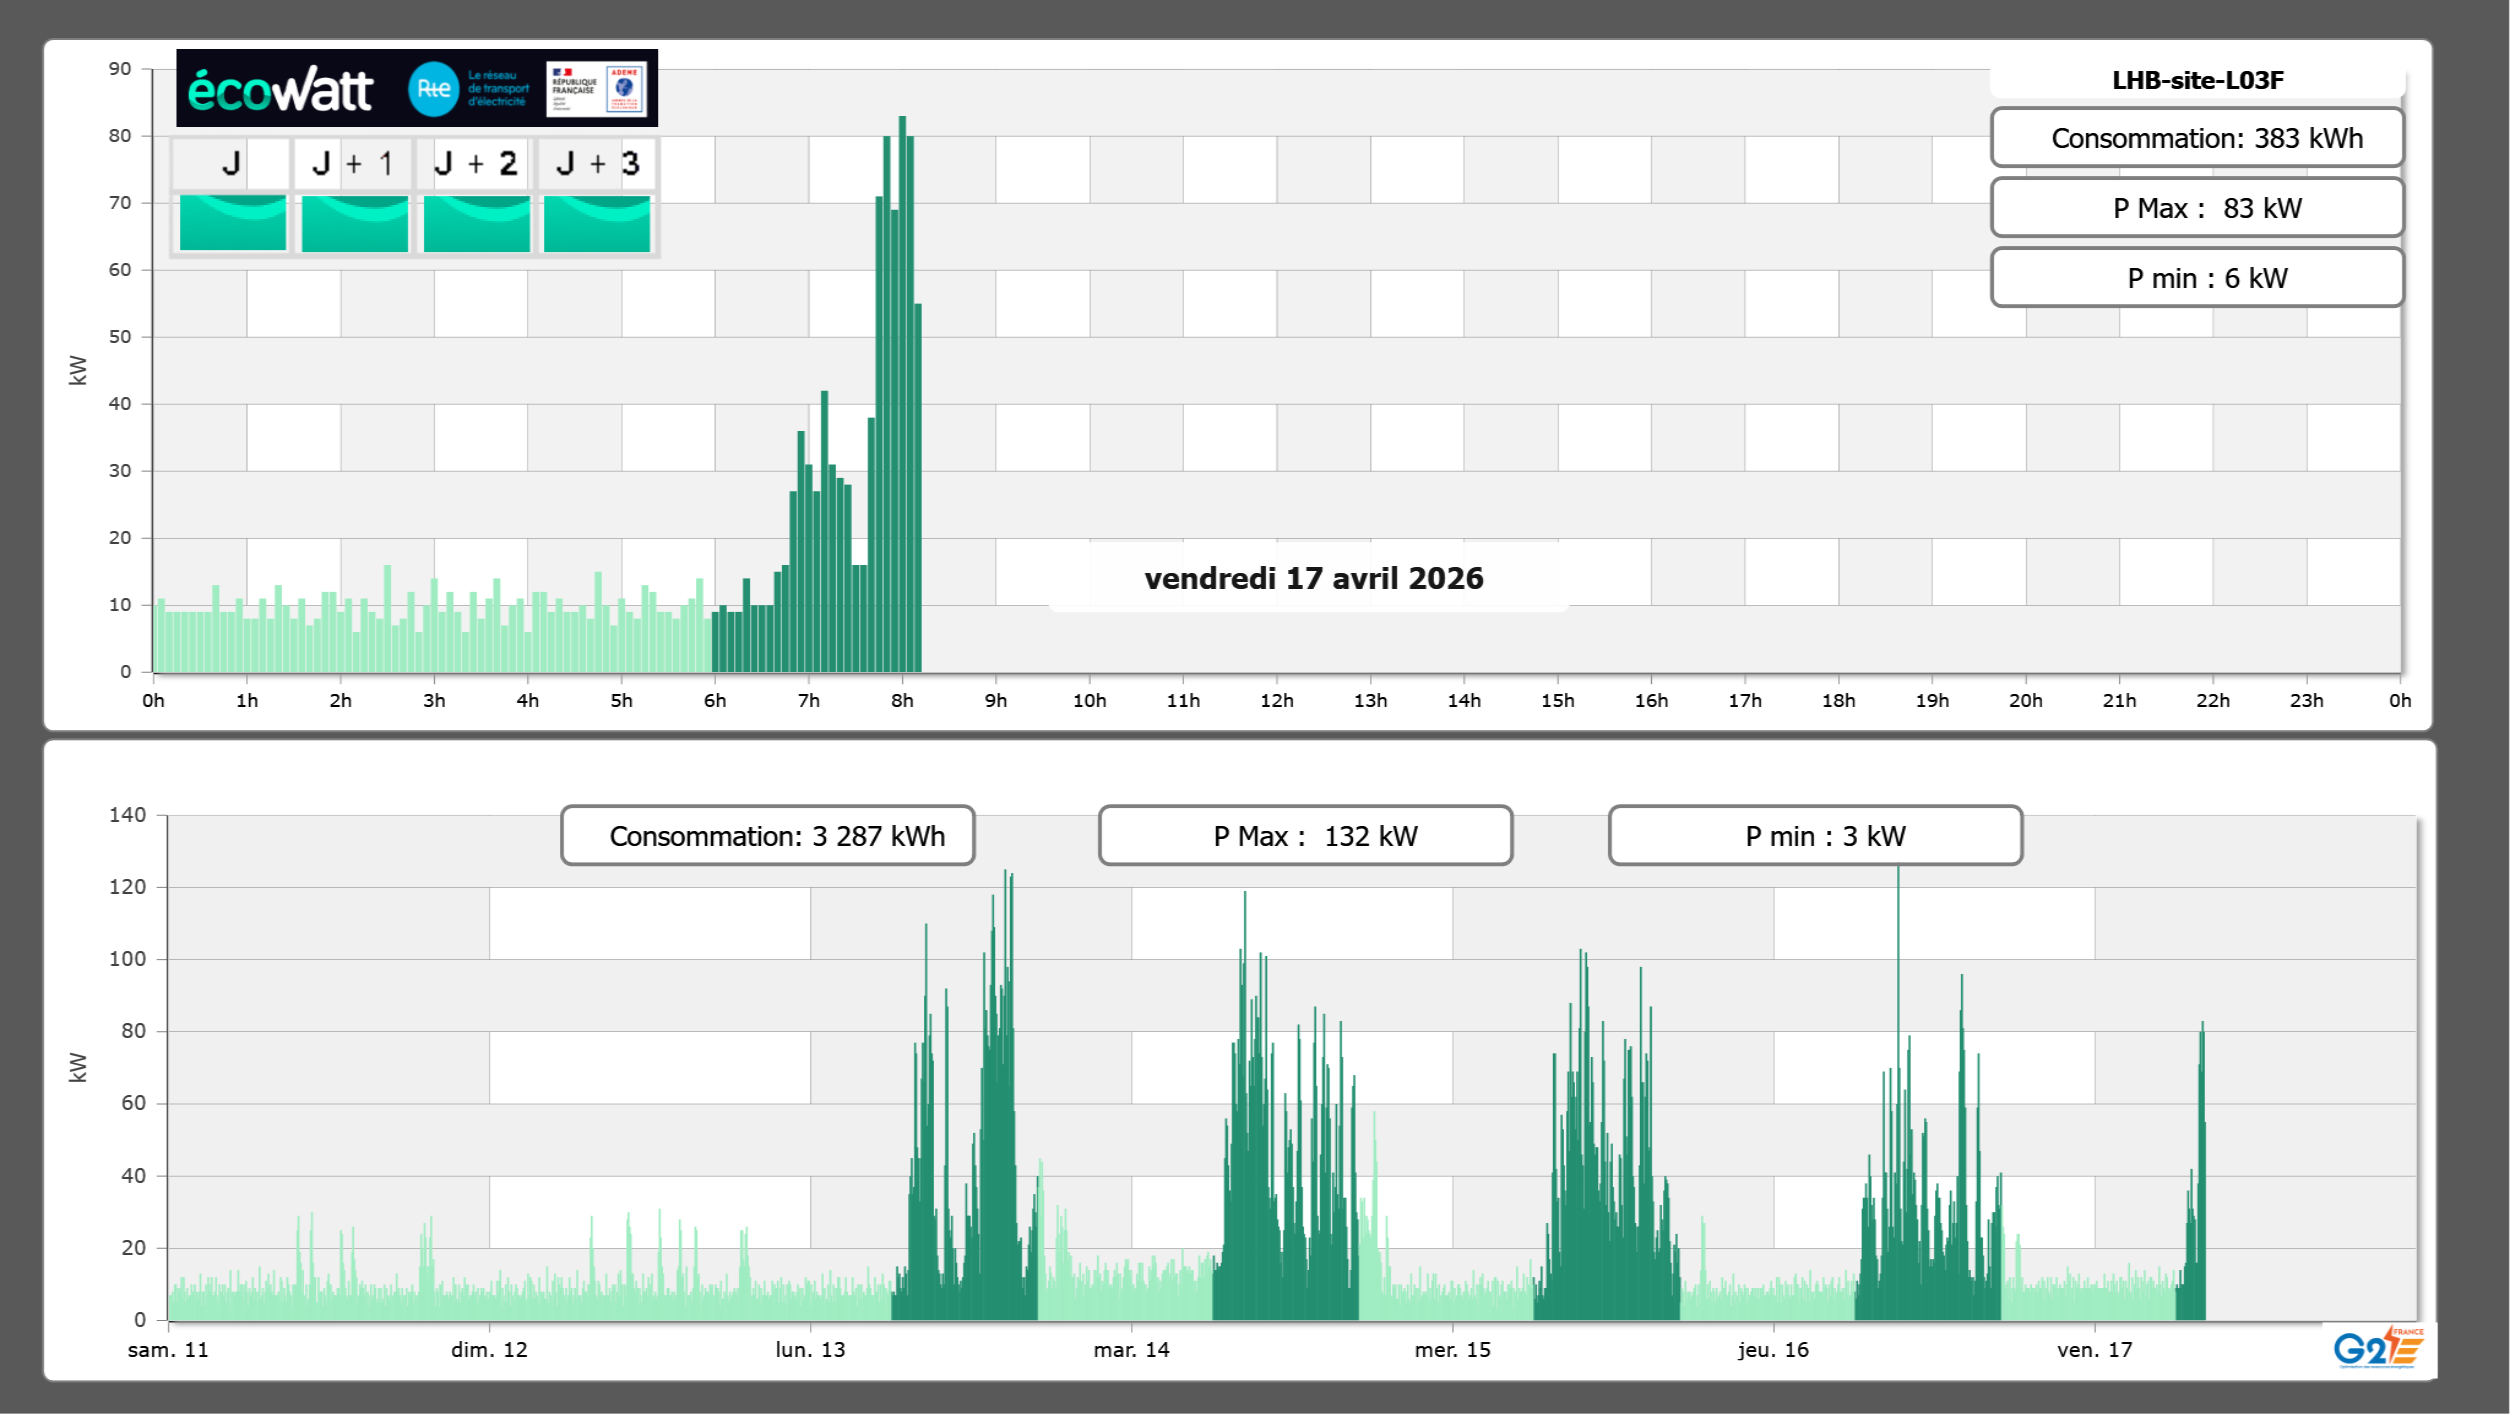Click the jeu. 16 axis label
Viewport: 2511px width, 1415px height.
[1773, 1349]
